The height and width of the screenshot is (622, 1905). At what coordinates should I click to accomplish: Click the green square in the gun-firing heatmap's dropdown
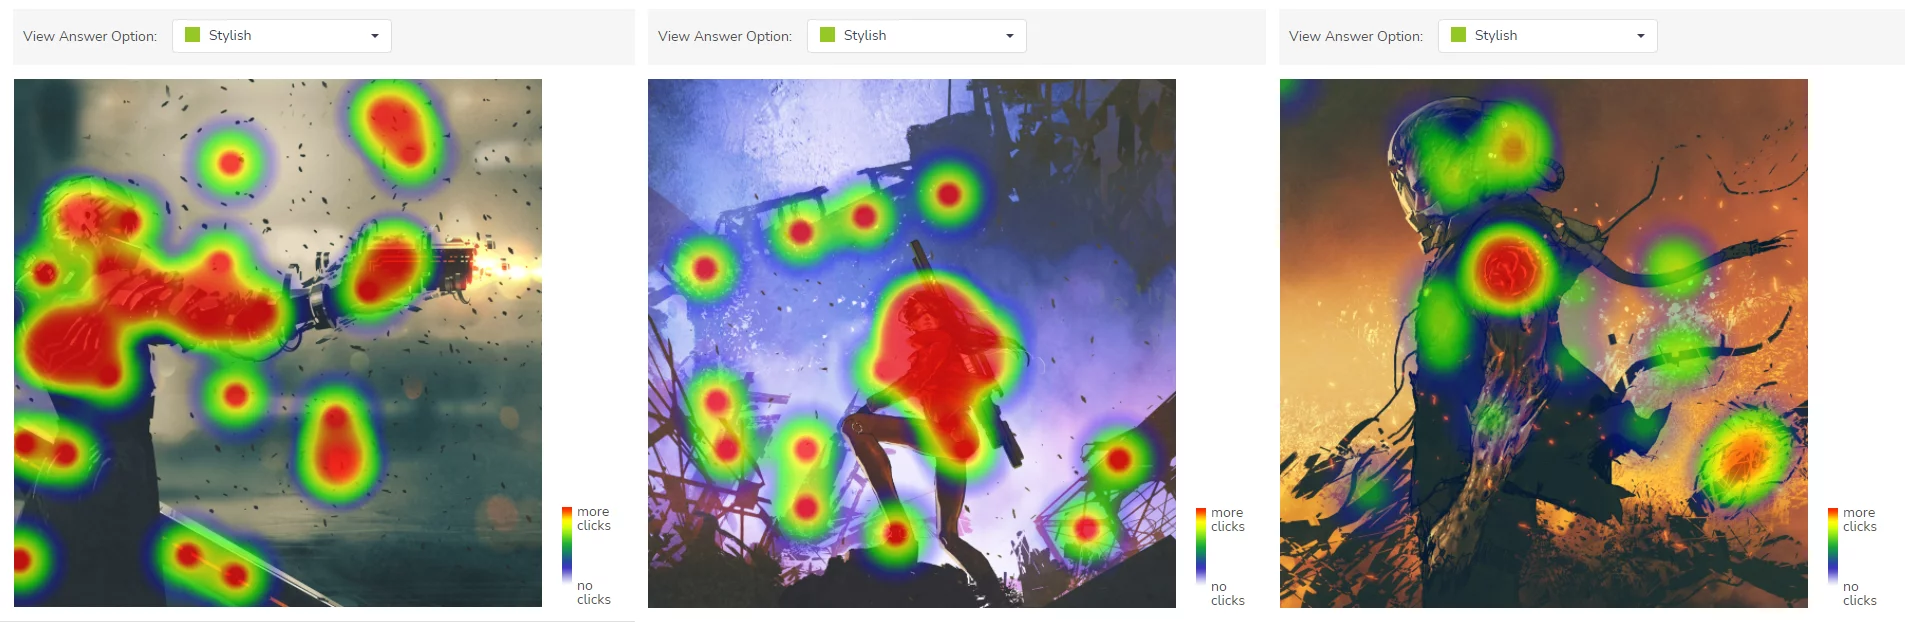coord(193,35)
